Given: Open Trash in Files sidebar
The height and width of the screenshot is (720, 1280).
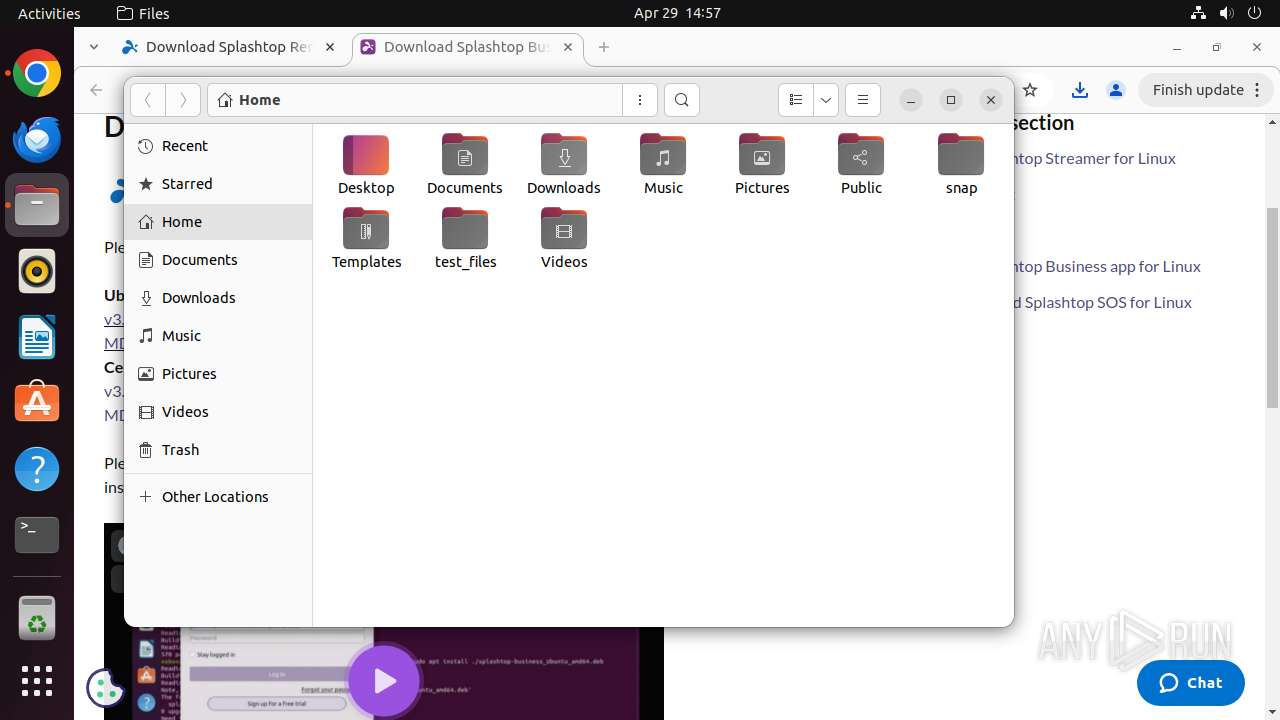Looking at the screenshot, I should (218, 450).
